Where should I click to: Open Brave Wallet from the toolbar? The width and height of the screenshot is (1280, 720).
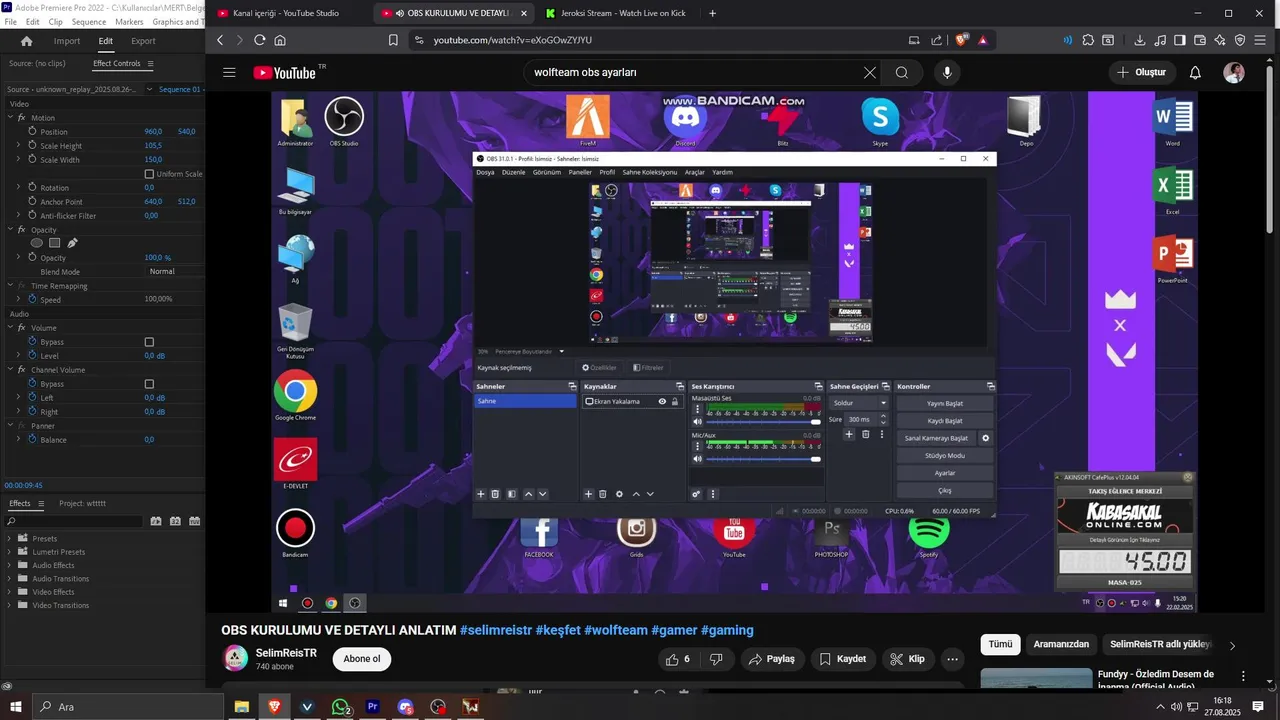tap(1200, 40)
